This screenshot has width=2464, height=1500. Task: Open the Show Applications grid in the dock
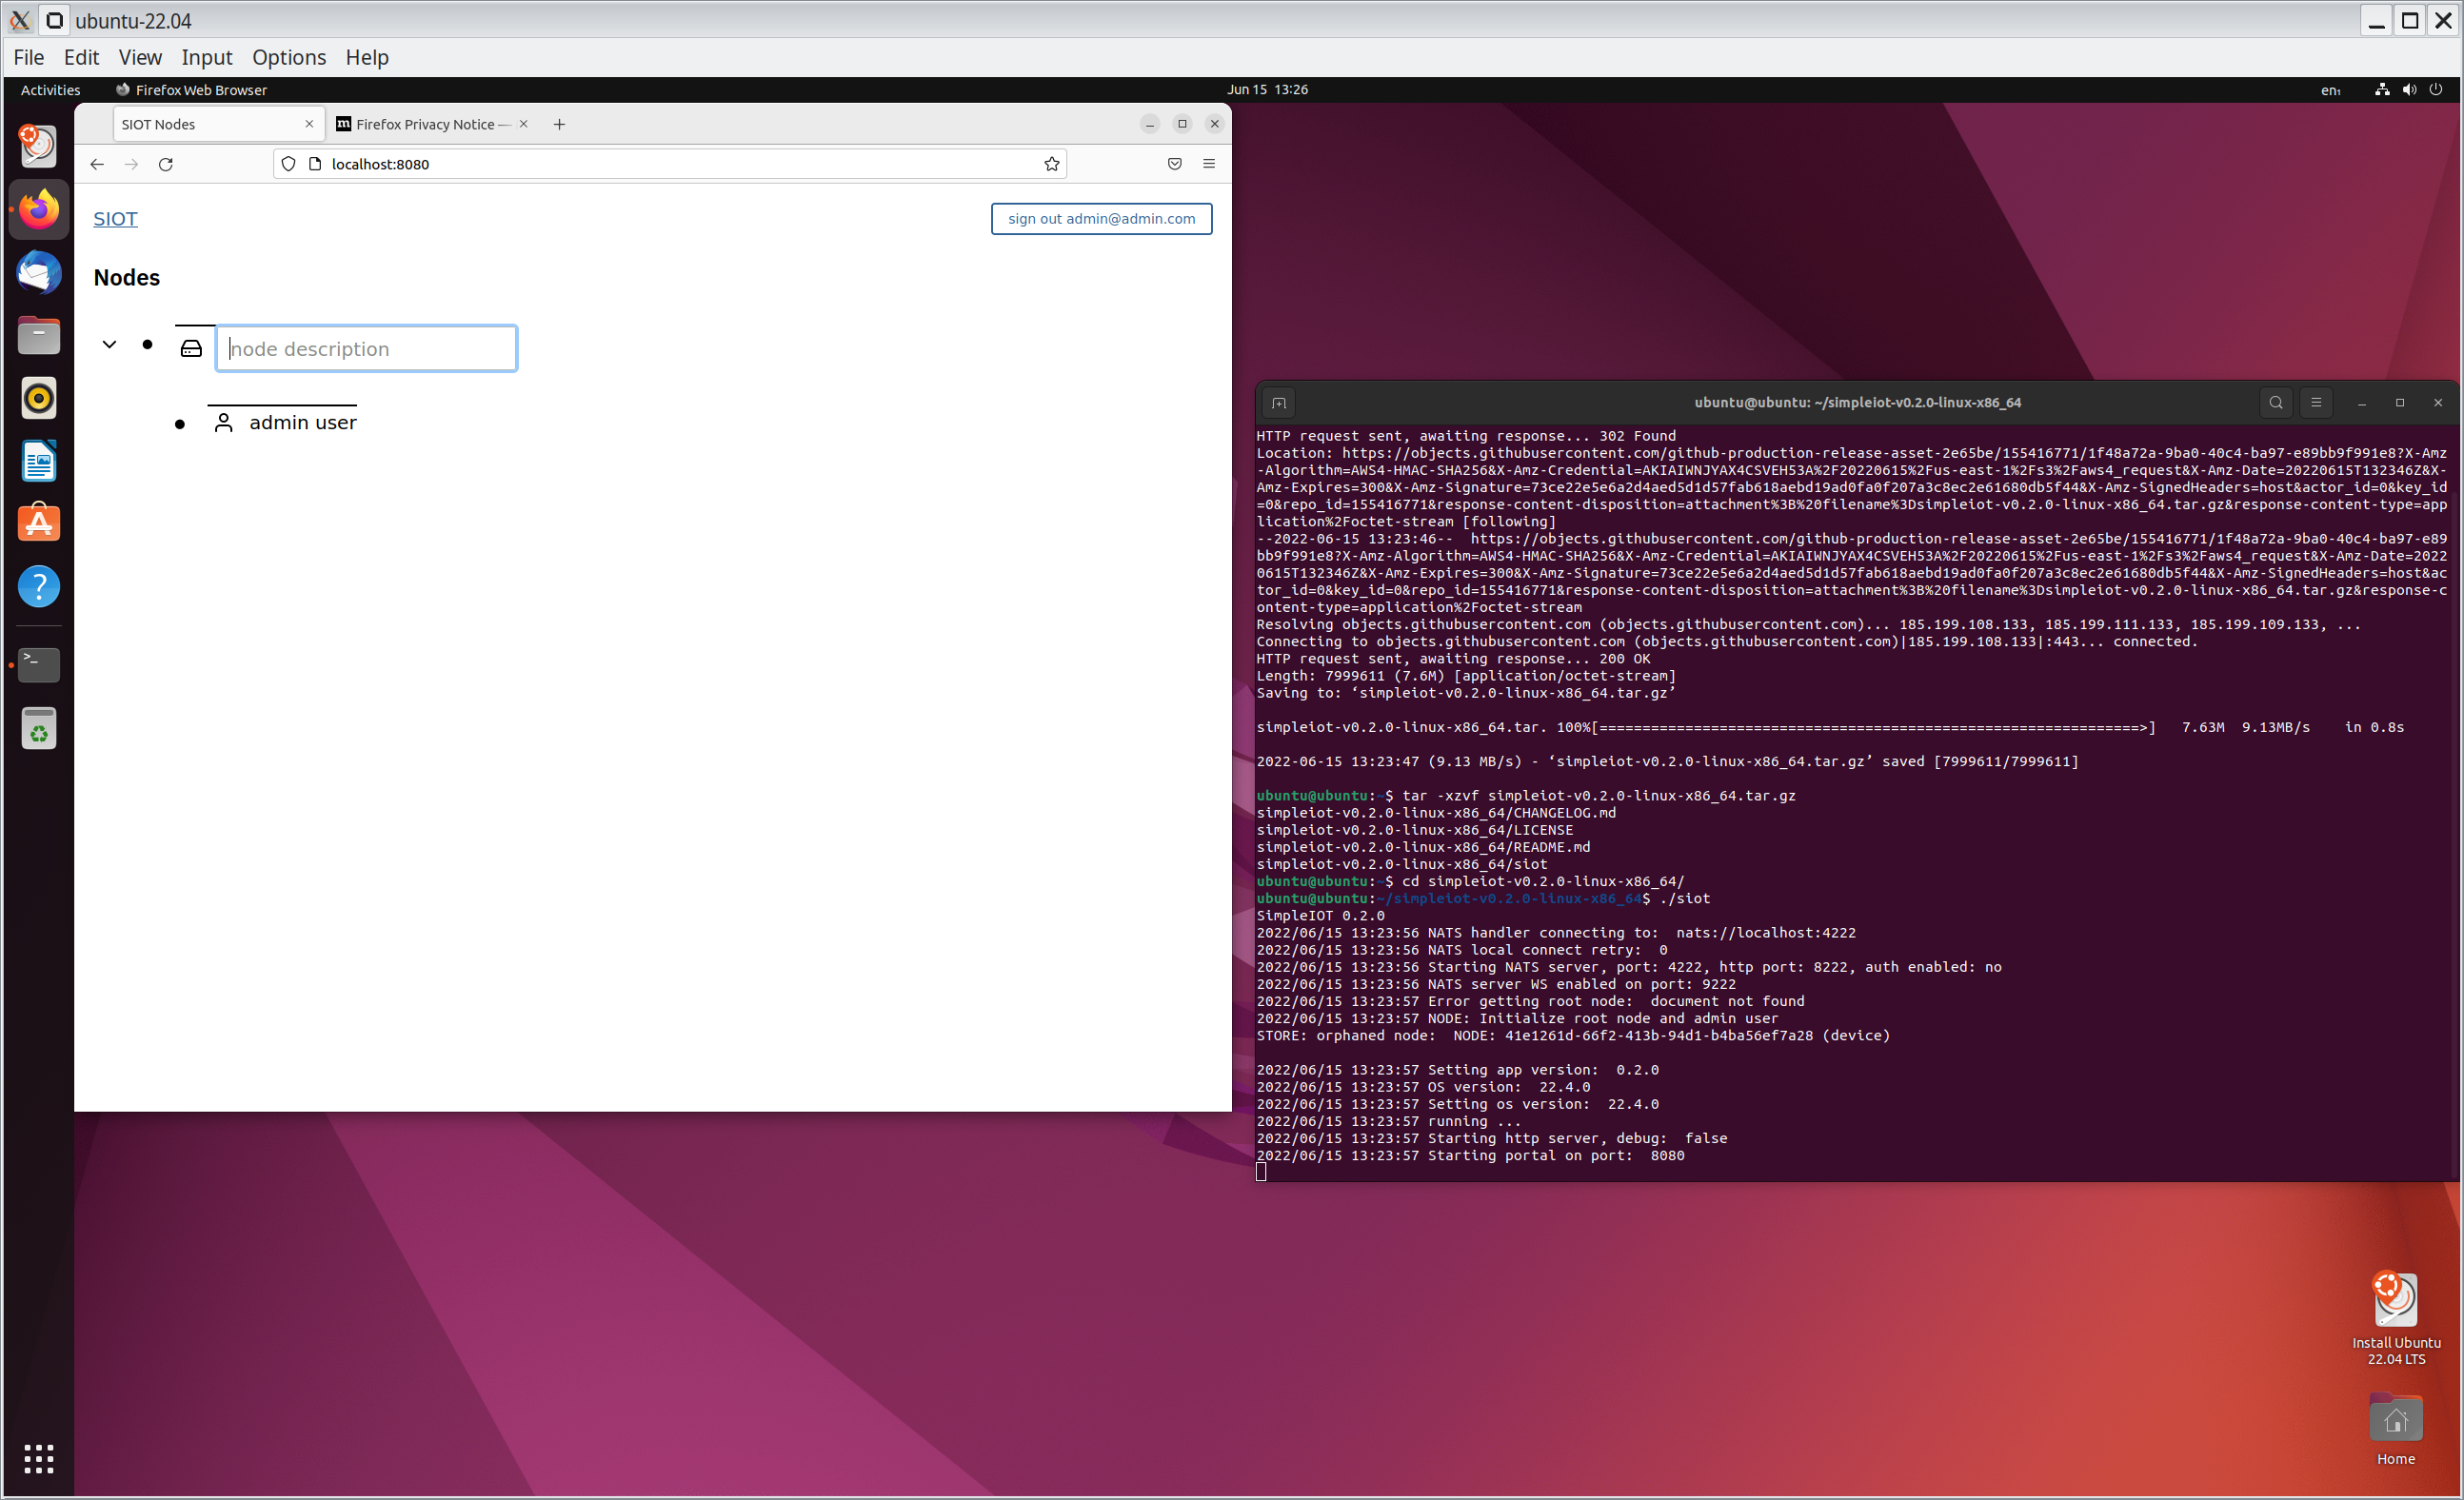pos(38,1459)
